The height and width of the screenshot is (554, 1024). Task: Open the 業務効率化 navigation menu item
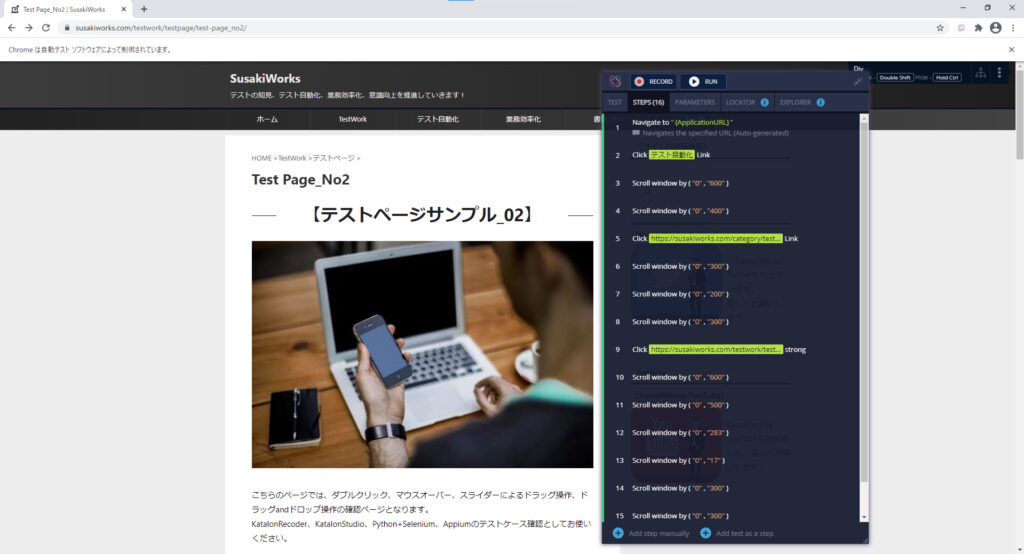point(523,119)
